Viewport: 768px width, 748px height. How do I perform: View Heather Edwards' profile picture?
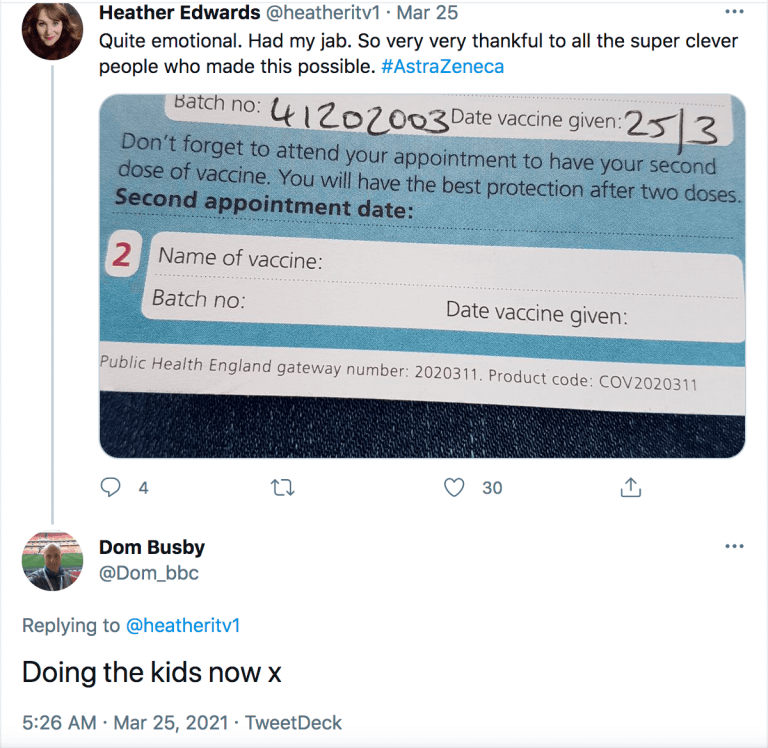51,31
